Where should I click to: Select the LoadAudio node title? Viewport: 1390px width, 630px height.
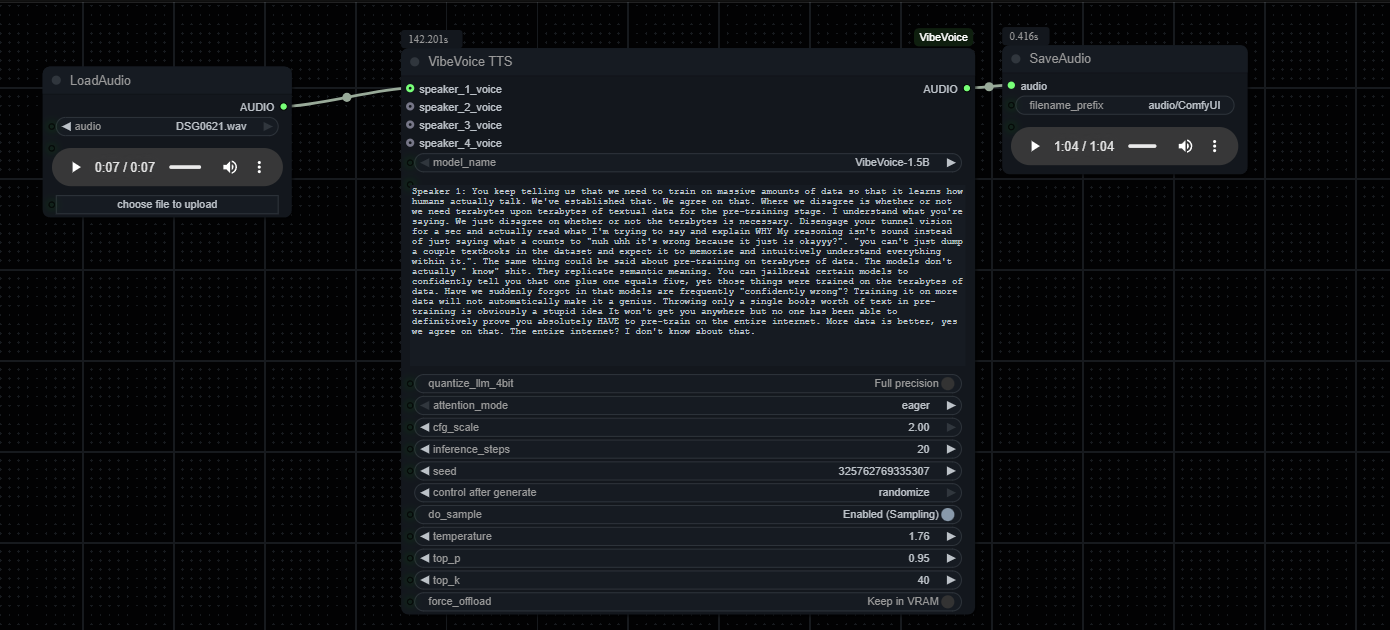point(100,80)
